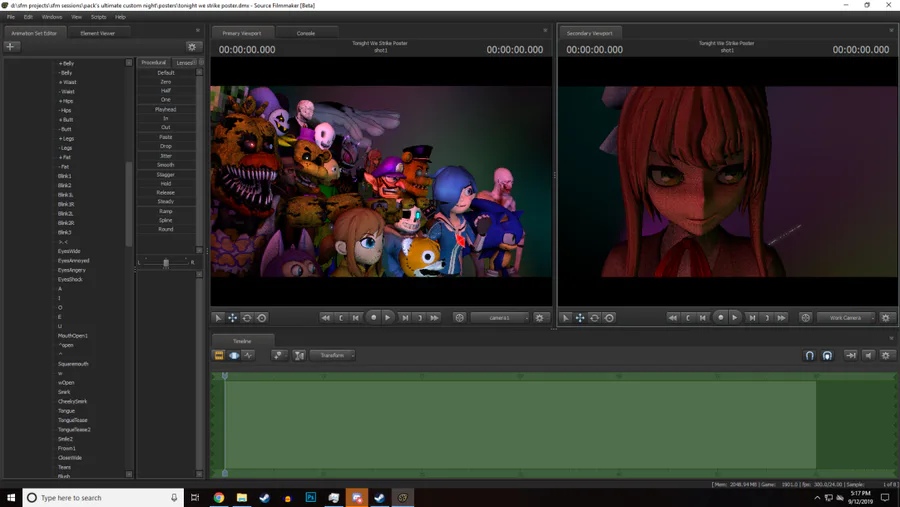Open Animation Set Editor settings gear
This screenshot has height=507, width=900.
192,47
